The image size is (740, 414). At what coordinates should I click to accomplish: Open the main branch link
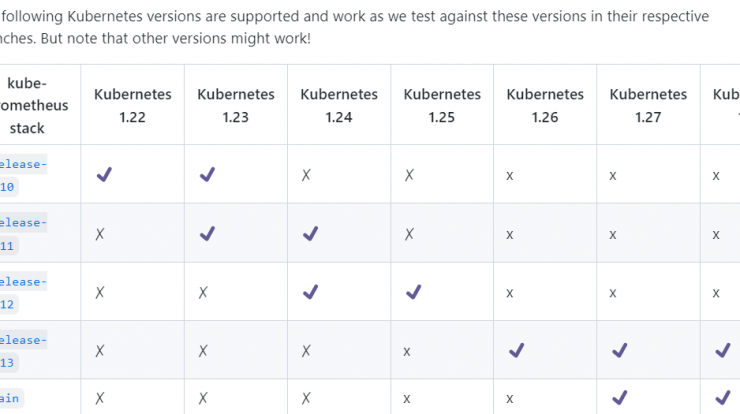click(x=11, y=398)
